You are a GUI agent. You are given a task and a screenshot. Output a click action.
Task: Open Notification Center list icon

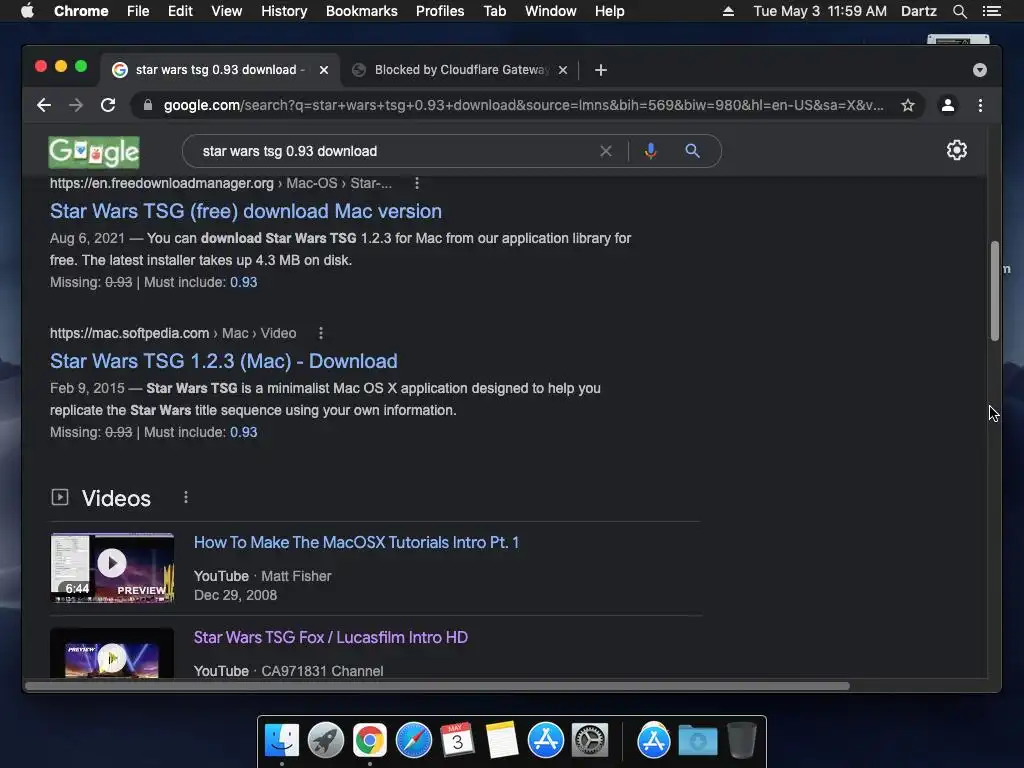click(x=991, y=11)
